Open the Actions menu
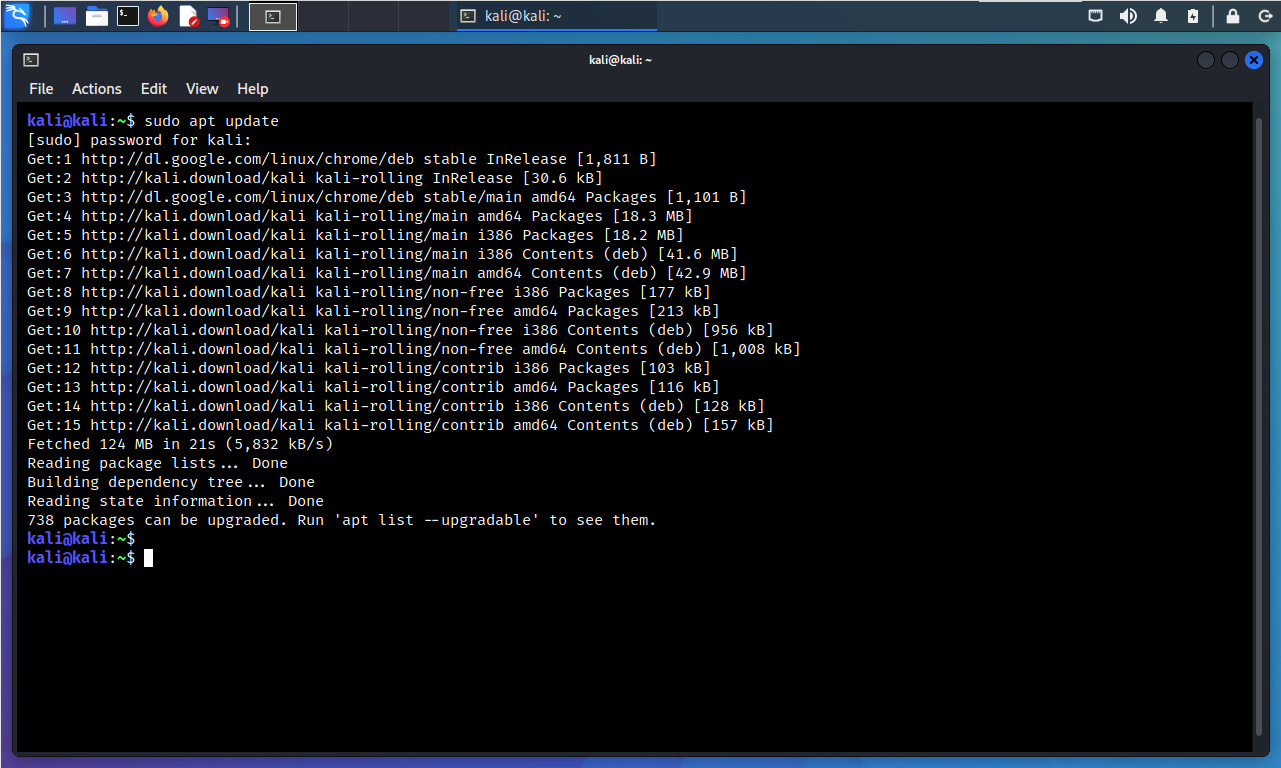The width and height of the screenshot is (1281, 768). [97, 89]
